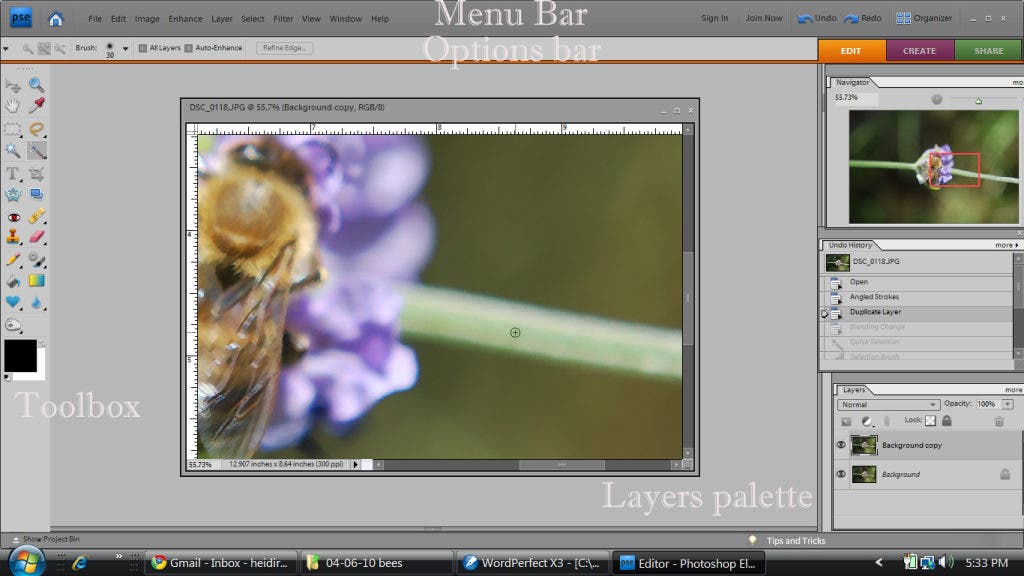1024x576 pixels.
Task: Switch to the CREATE tab
Action: pyautogui.click(x=919, y=51)
